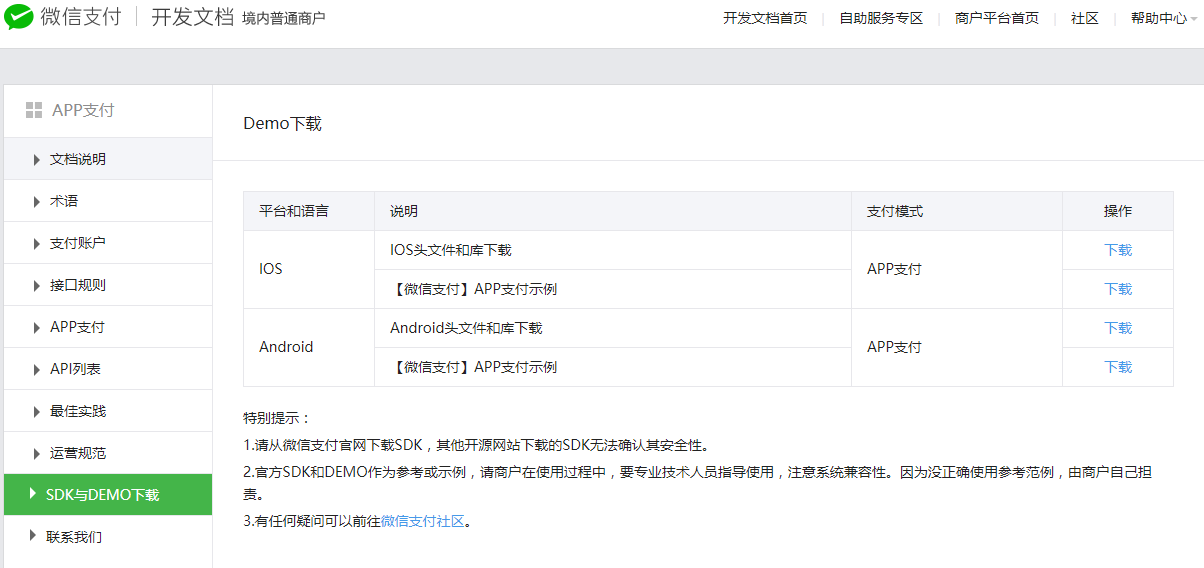Viewport: 1204px width, 568px height.
Task: Click the WeChat Pay logo icon
Action: [19, 17]
